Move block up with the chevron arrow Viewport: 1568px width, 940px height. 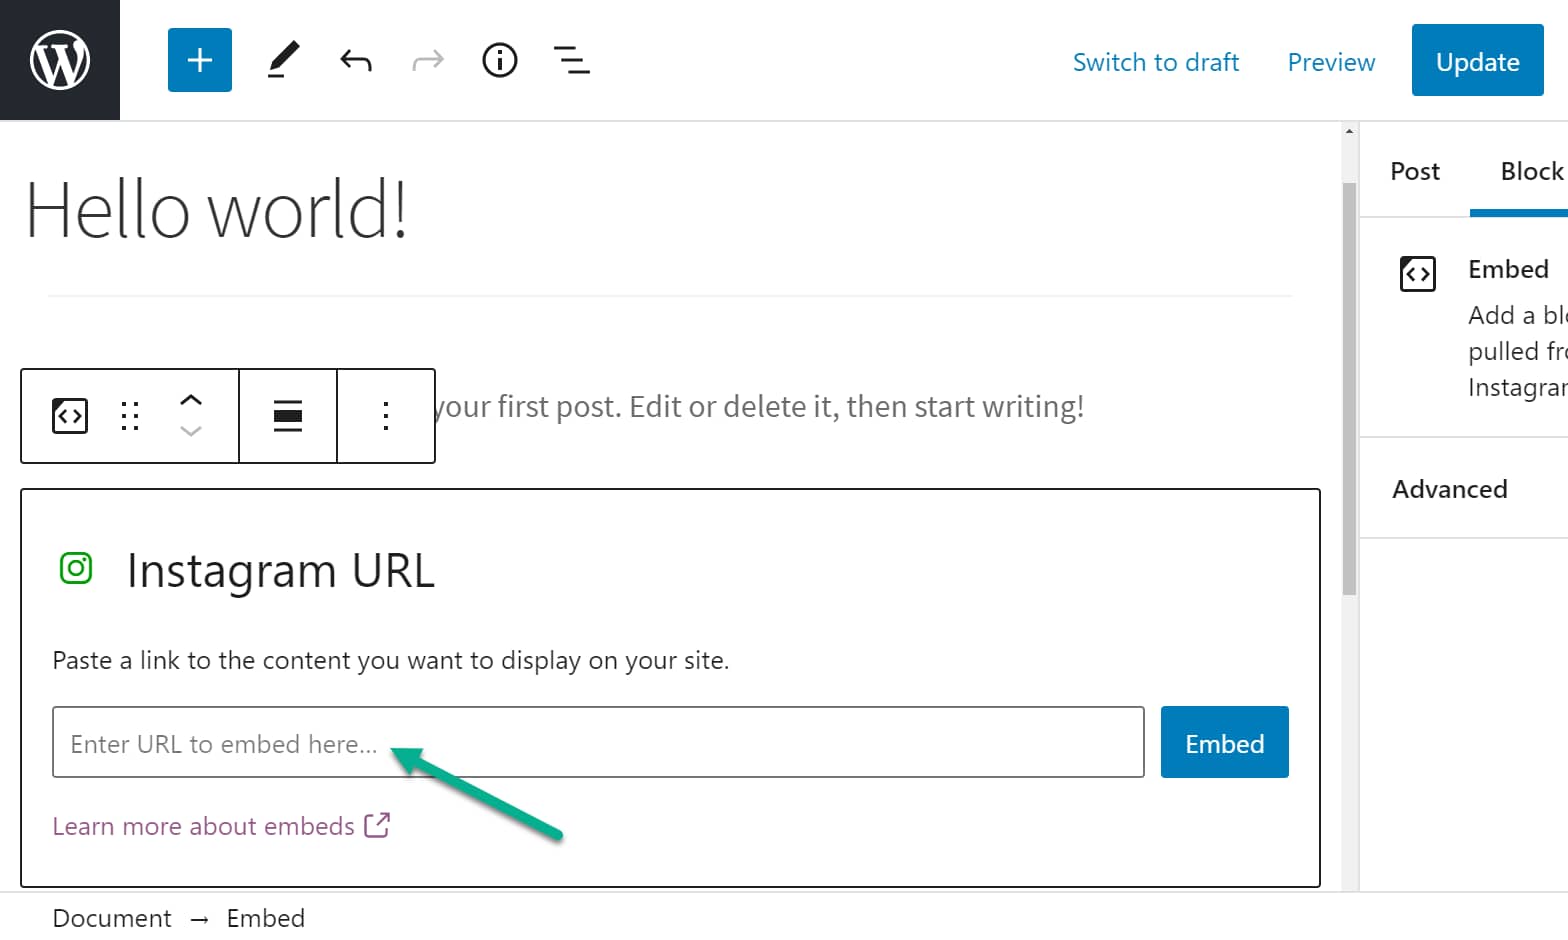point(191,400)
